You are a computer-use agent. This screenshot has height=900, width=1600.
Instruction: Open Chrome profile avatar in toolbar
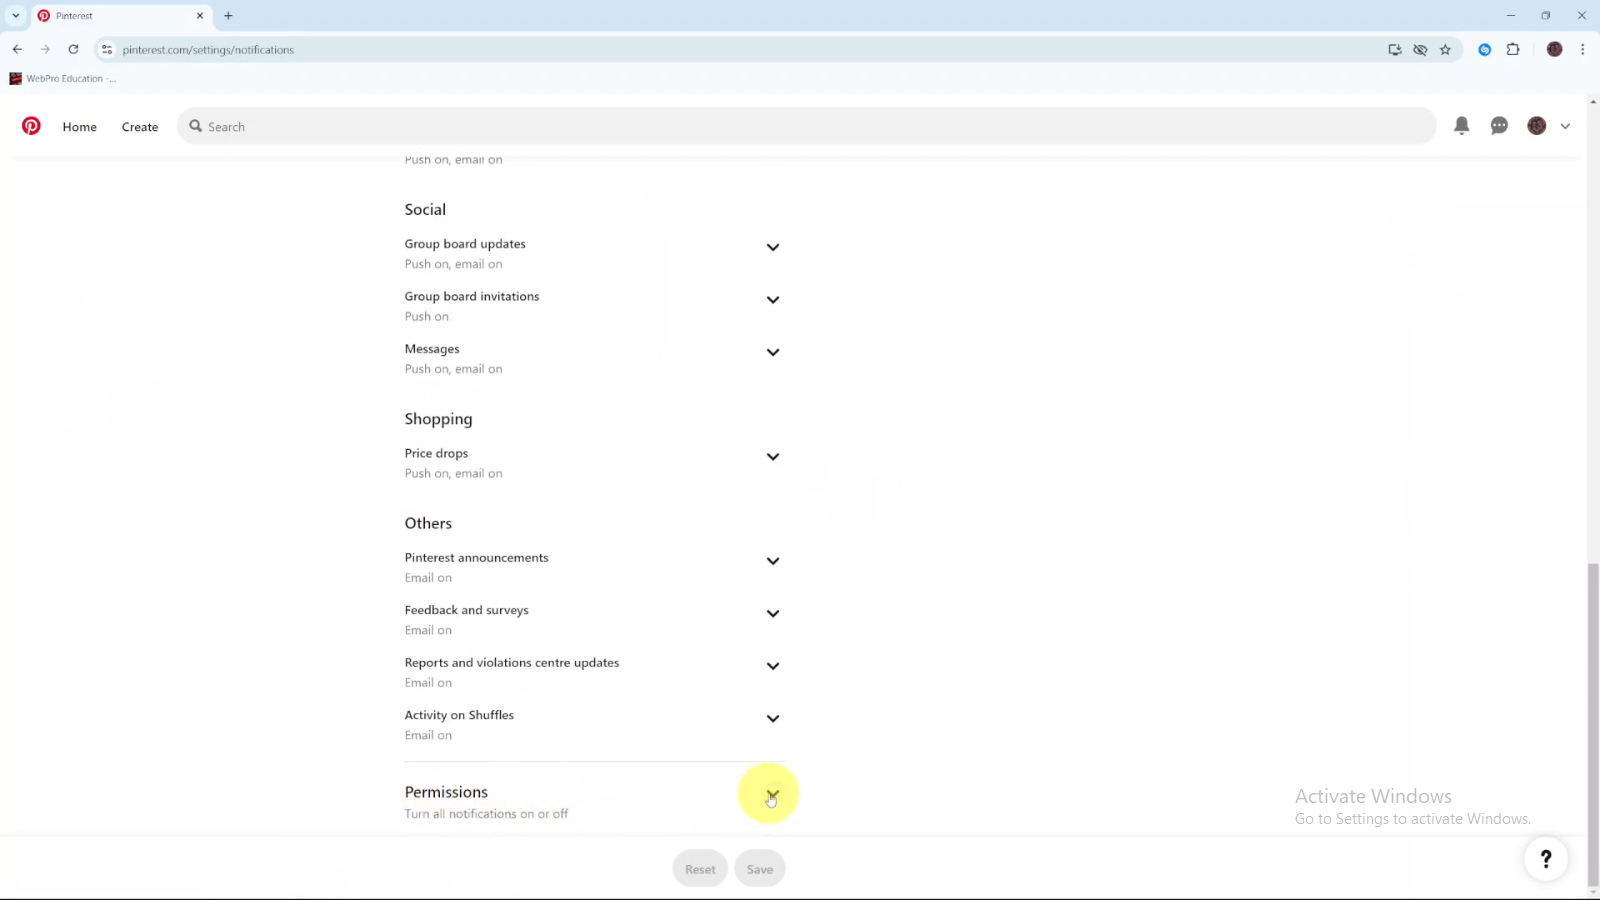[x=1554, y=49]
